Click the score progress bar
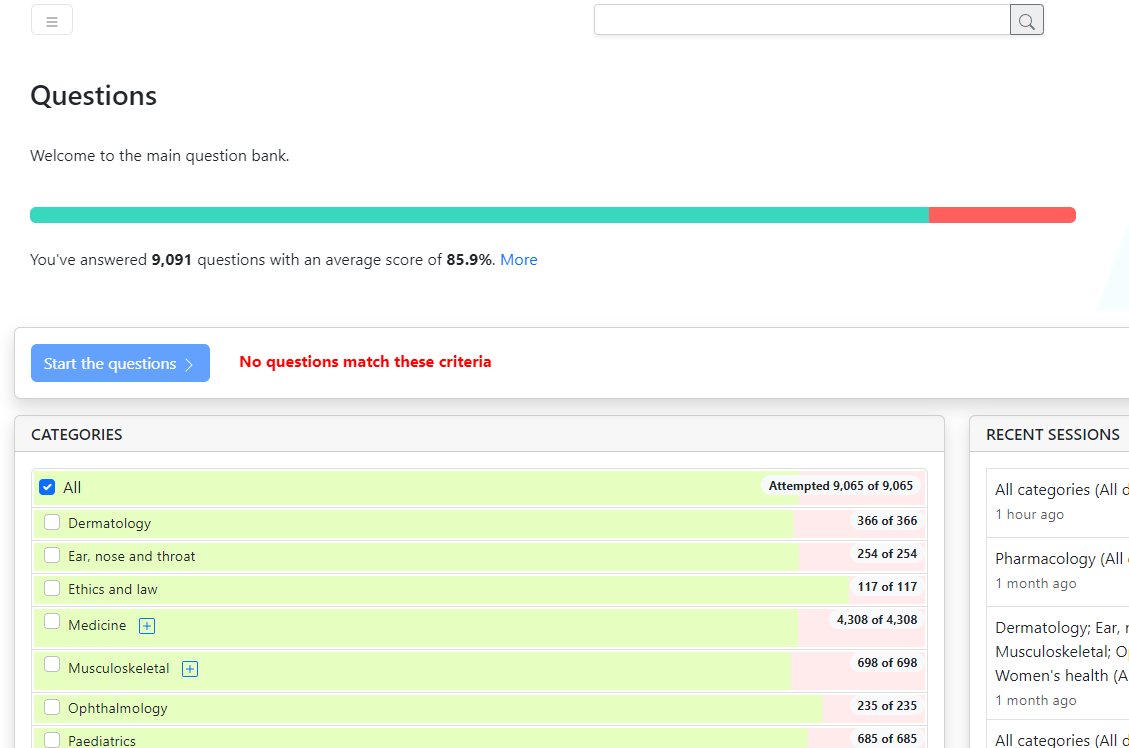This screenshot has width=1129, height=748. coord(550,214)
